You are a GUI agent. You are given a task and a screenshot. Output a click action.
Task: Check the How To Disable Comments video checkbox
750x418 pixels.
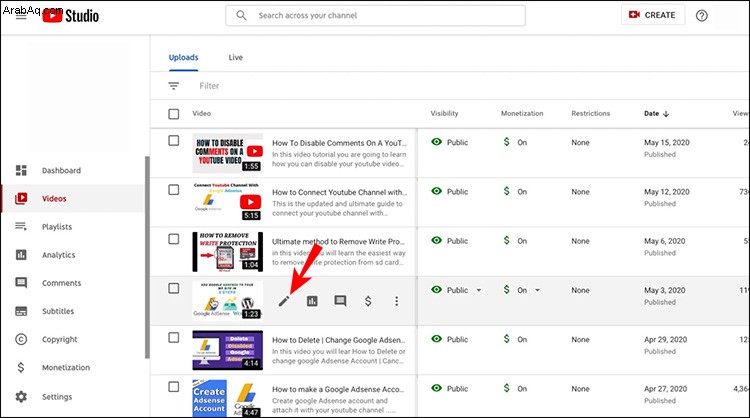[x=174, y=141]
